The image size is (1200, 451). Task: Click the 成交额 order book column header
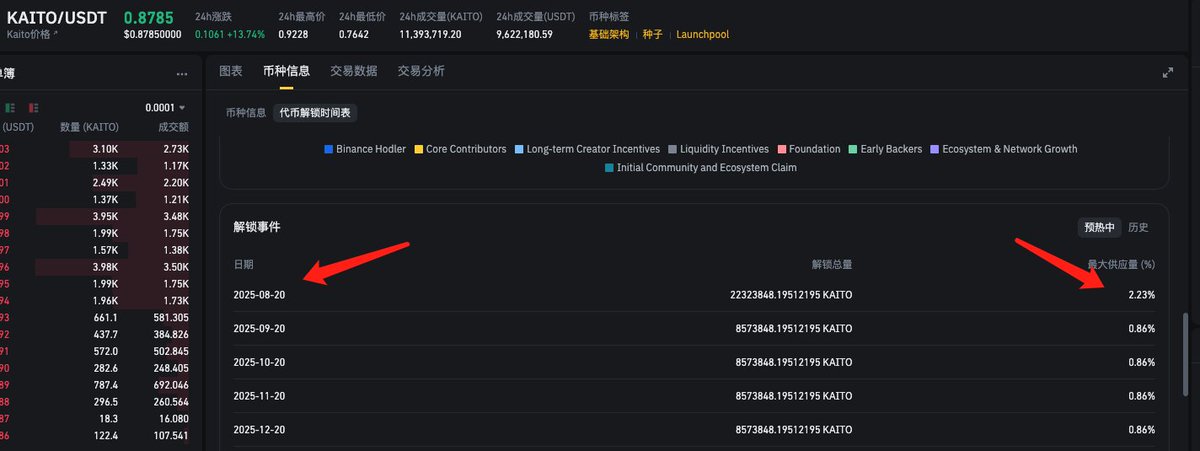[x=173, y=127]
